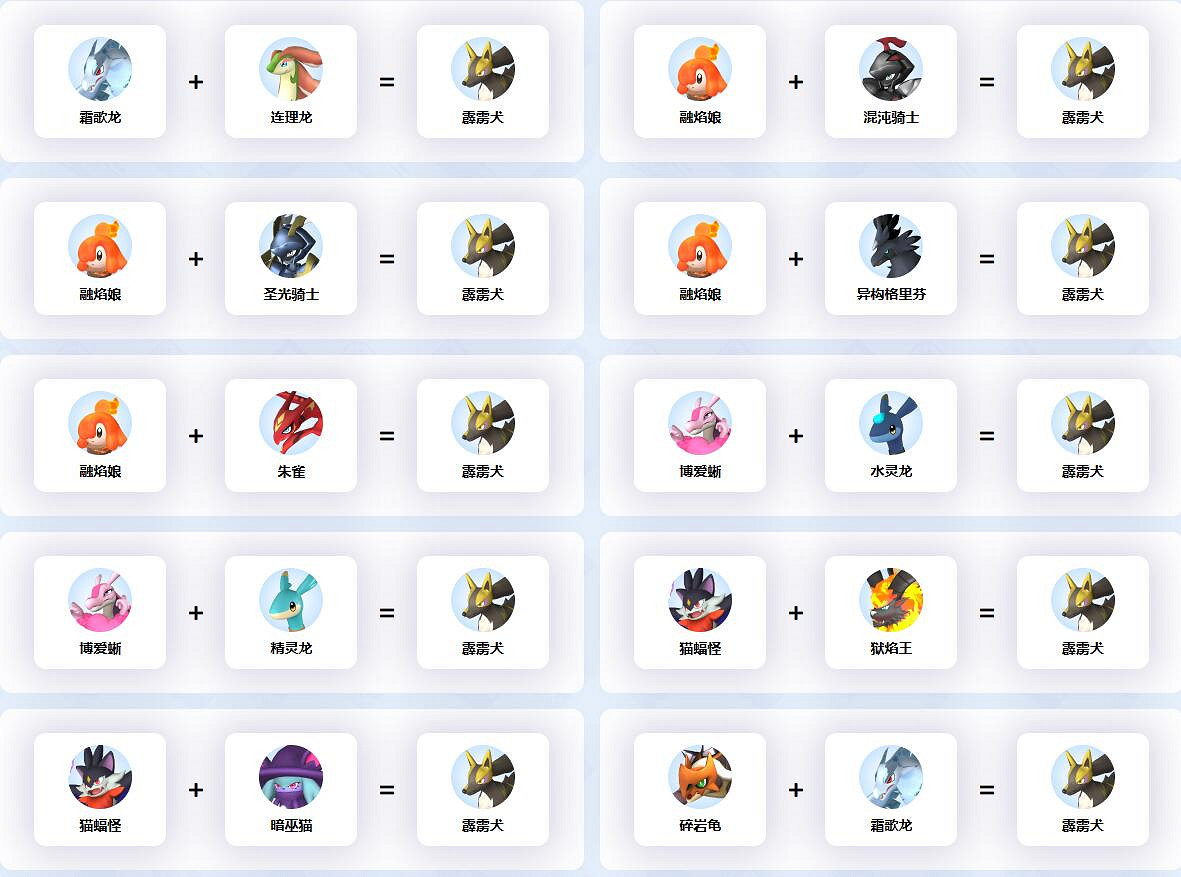Select 博爱蜥 paired with 水灵龙

pos(700,435)
